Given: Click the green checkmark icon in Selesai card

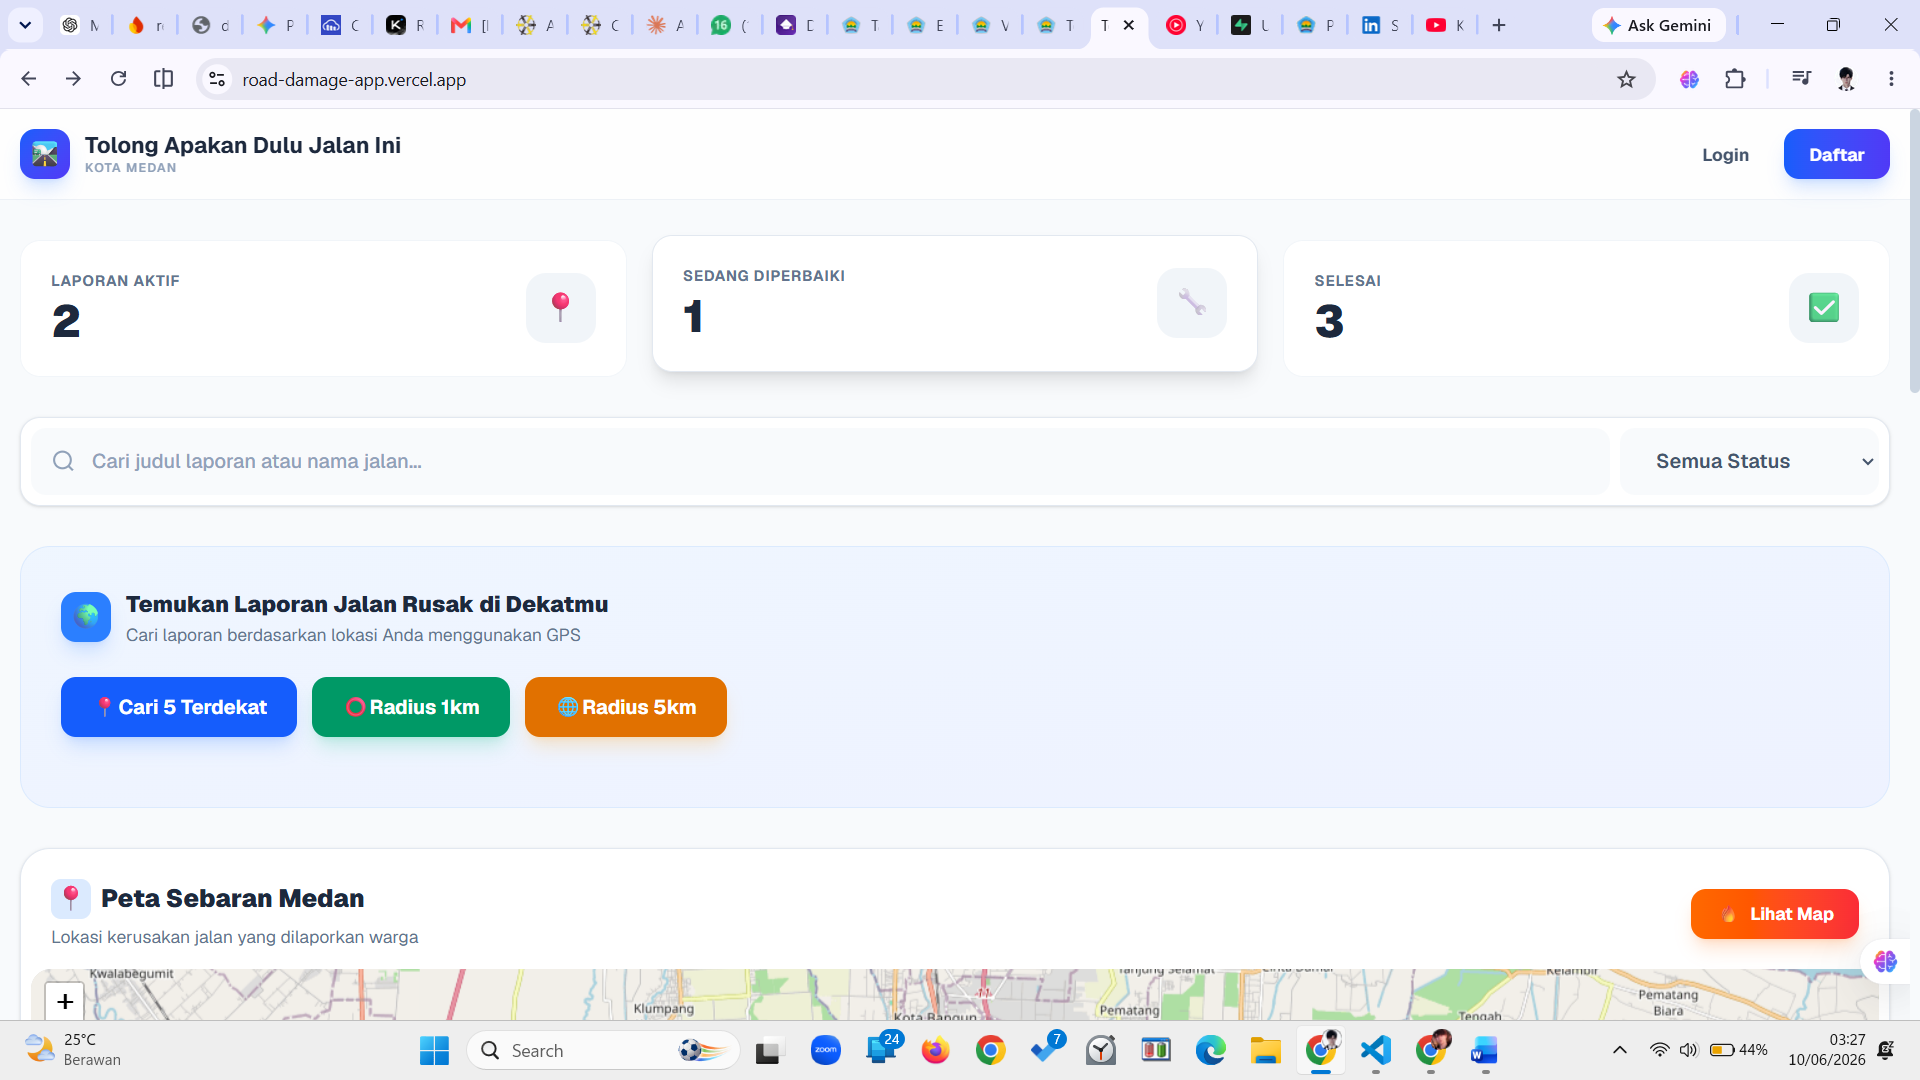Looking at the screenshot, I should coord(1824,308).
